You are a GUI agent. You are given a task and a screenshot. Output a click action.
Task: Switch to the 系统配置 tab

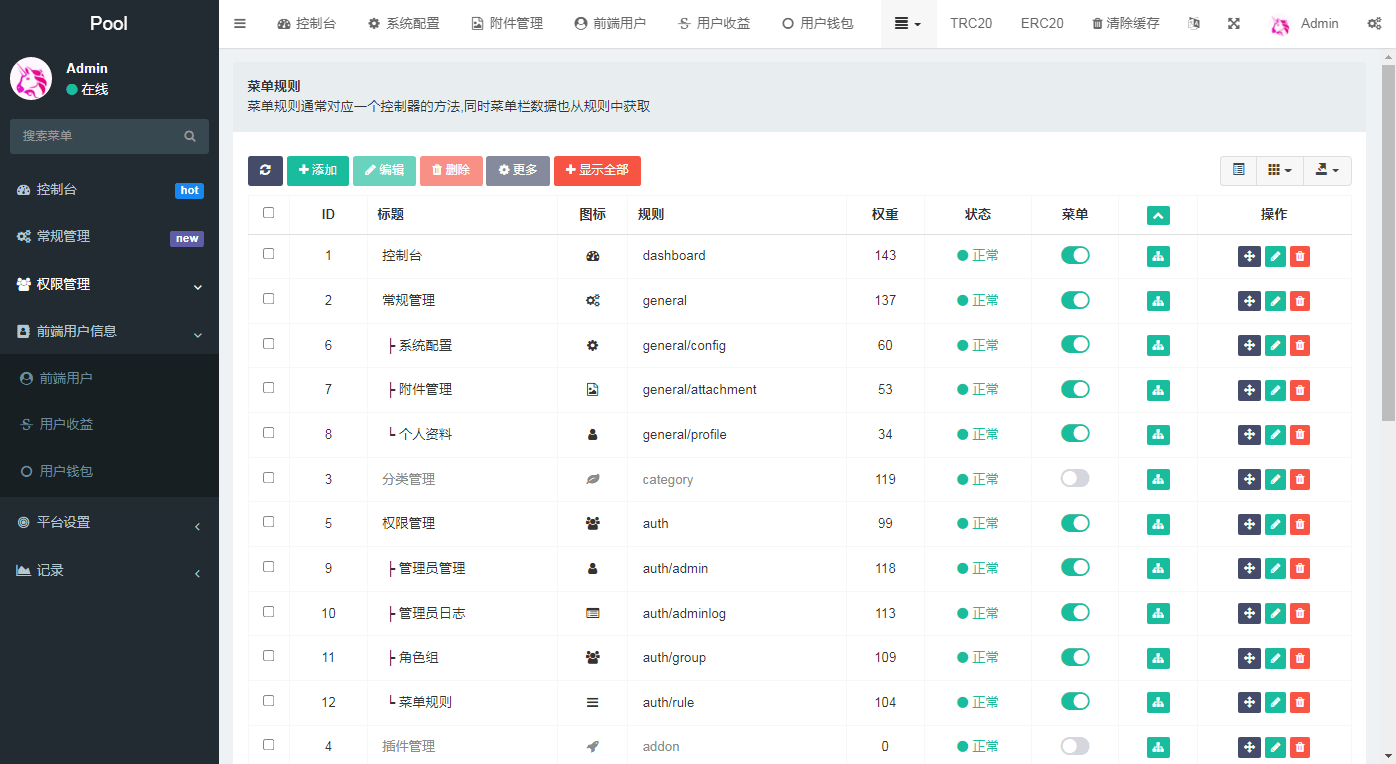pyautogui.click(x=403, y=23)
